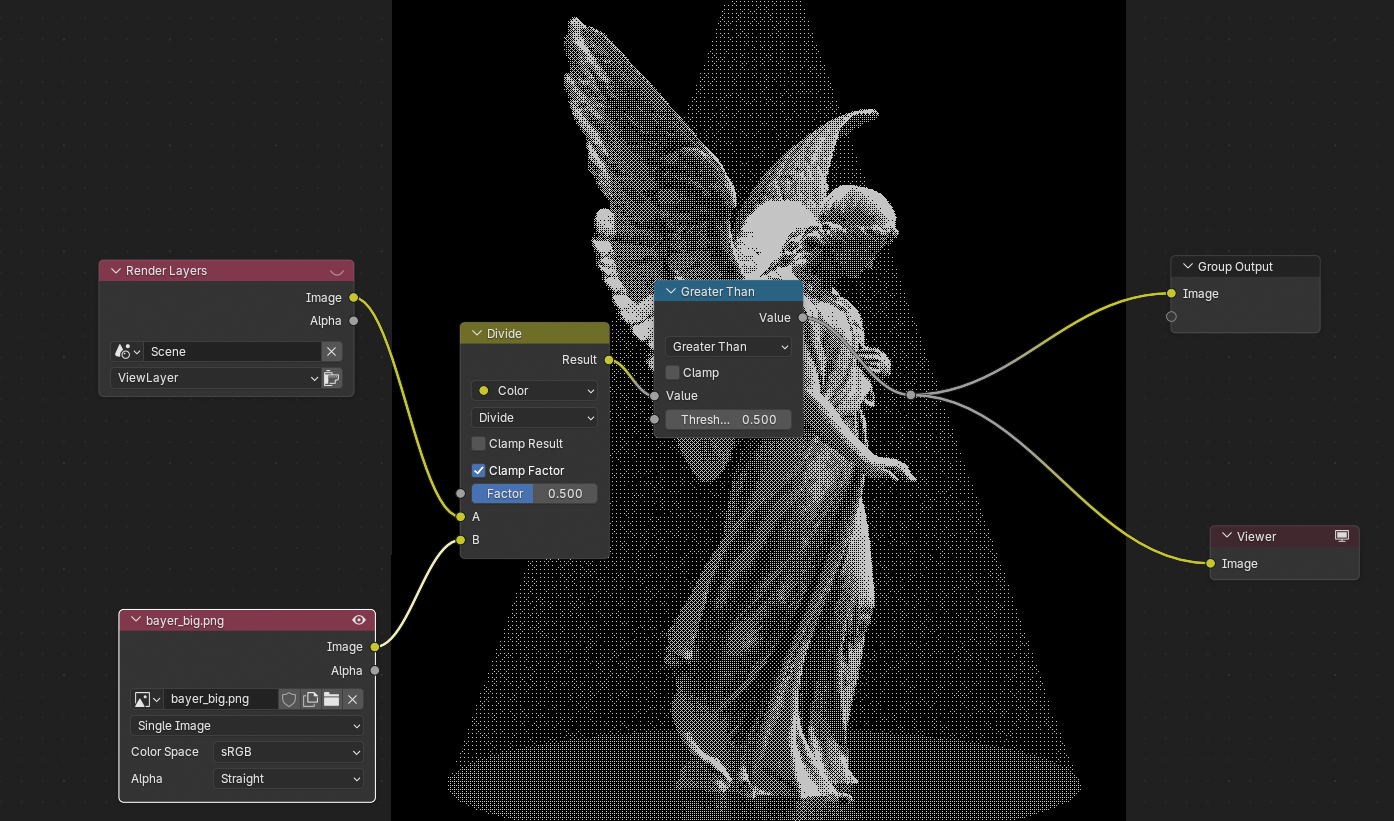Enable the Clamp Result checkbox
1394x821 pixels.
479,444
